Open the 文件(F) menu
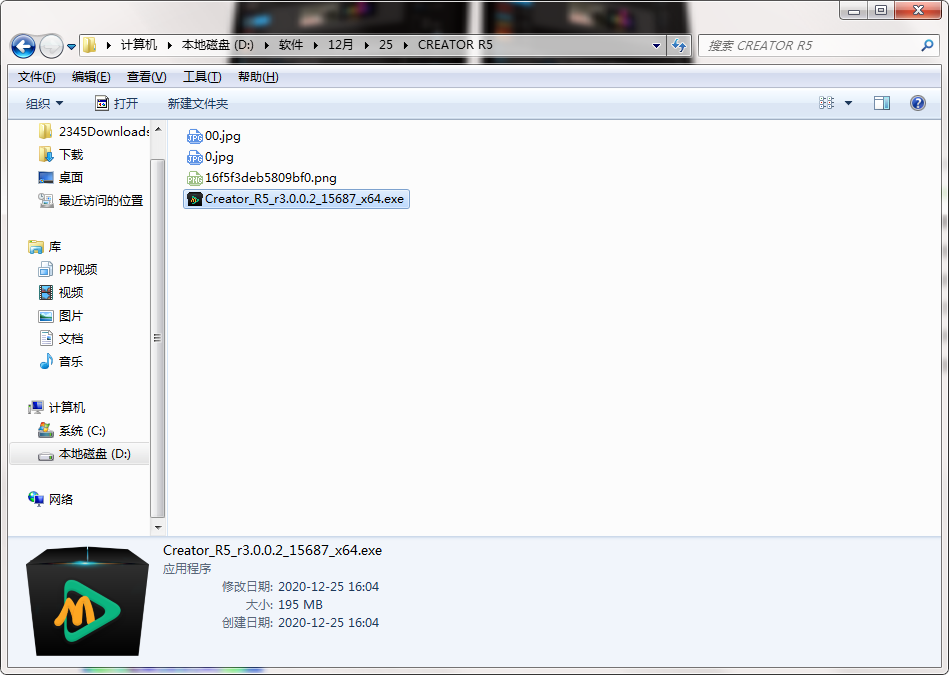The height and width of the screenshot is (675, 949). 36,77
